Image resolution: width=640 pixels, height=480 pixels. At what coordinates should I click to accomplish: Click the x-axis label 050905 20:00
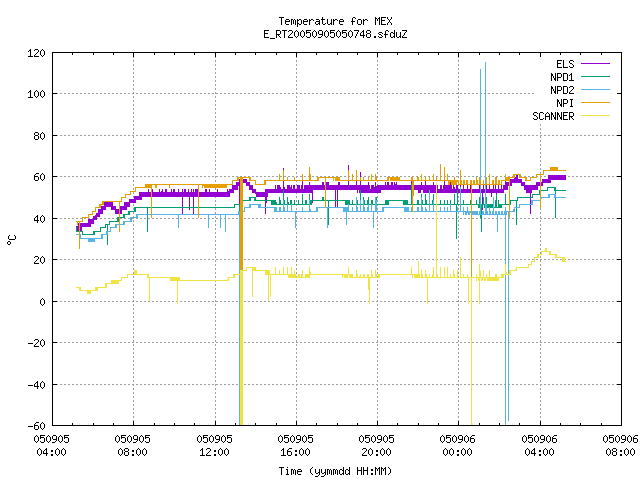(x=377, y=445)
